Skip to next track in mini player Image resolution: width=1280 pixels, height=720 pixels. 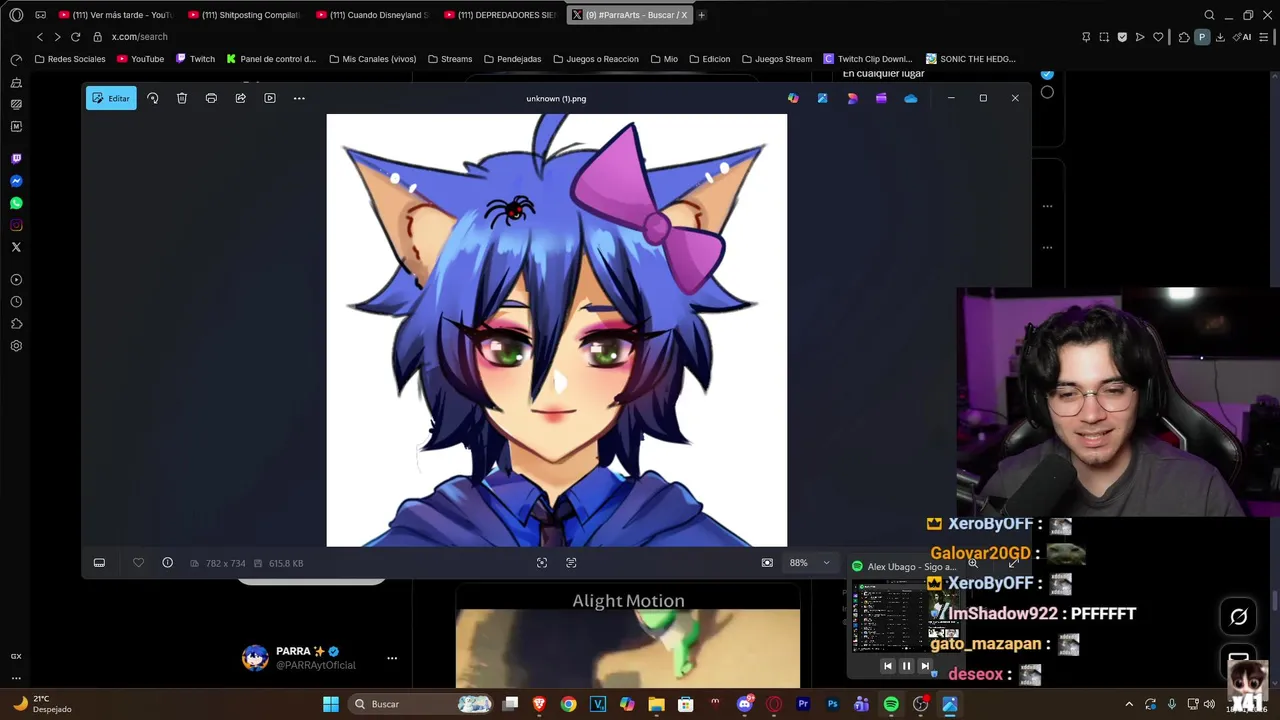tap(925, 666)
